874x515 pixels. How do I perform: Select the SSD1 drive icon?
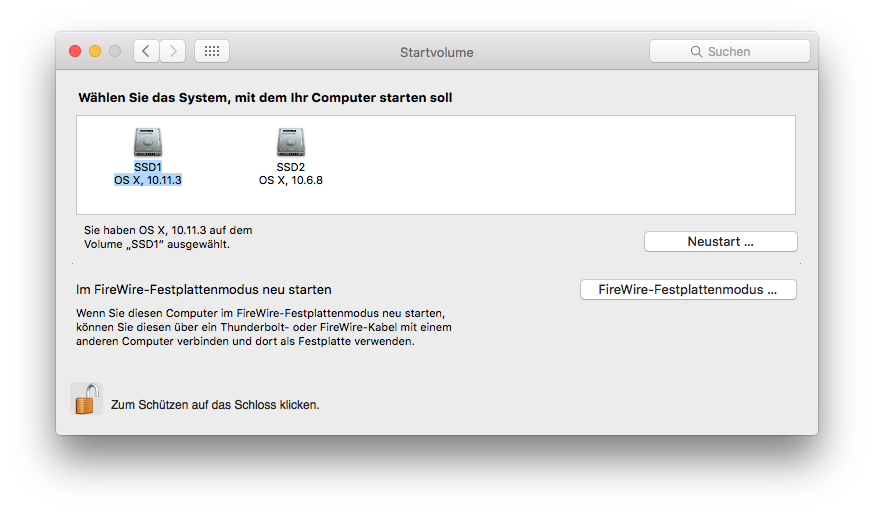148,142
